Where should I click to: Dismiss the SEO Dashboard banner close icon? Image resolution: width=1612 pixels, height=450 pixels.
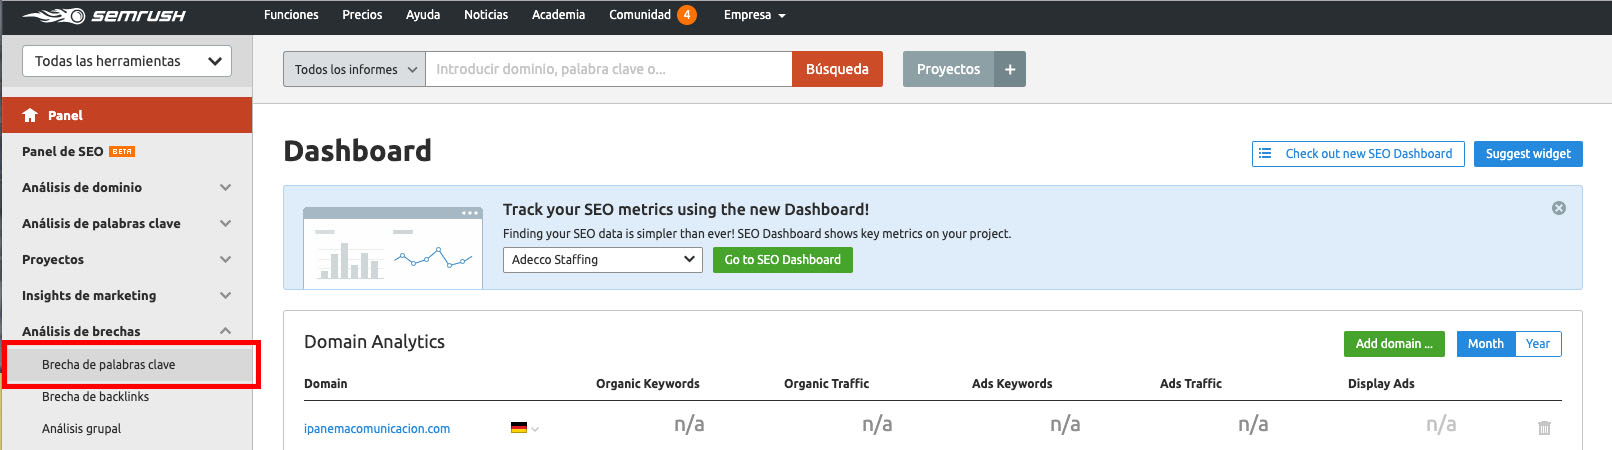pos(1558,208)
